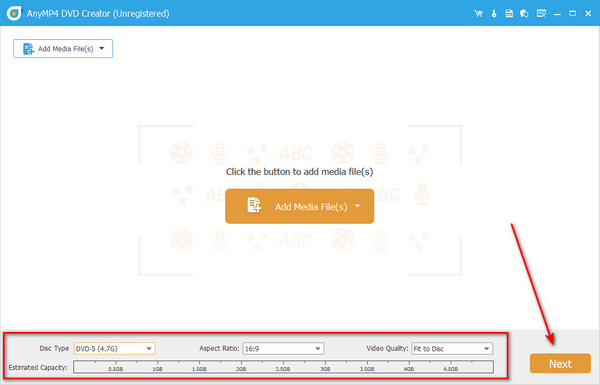This screenshot has width=600, height=385.
Task: Minimize the AnyMP4 DVD Creator window
Action: tap(557, 14)
